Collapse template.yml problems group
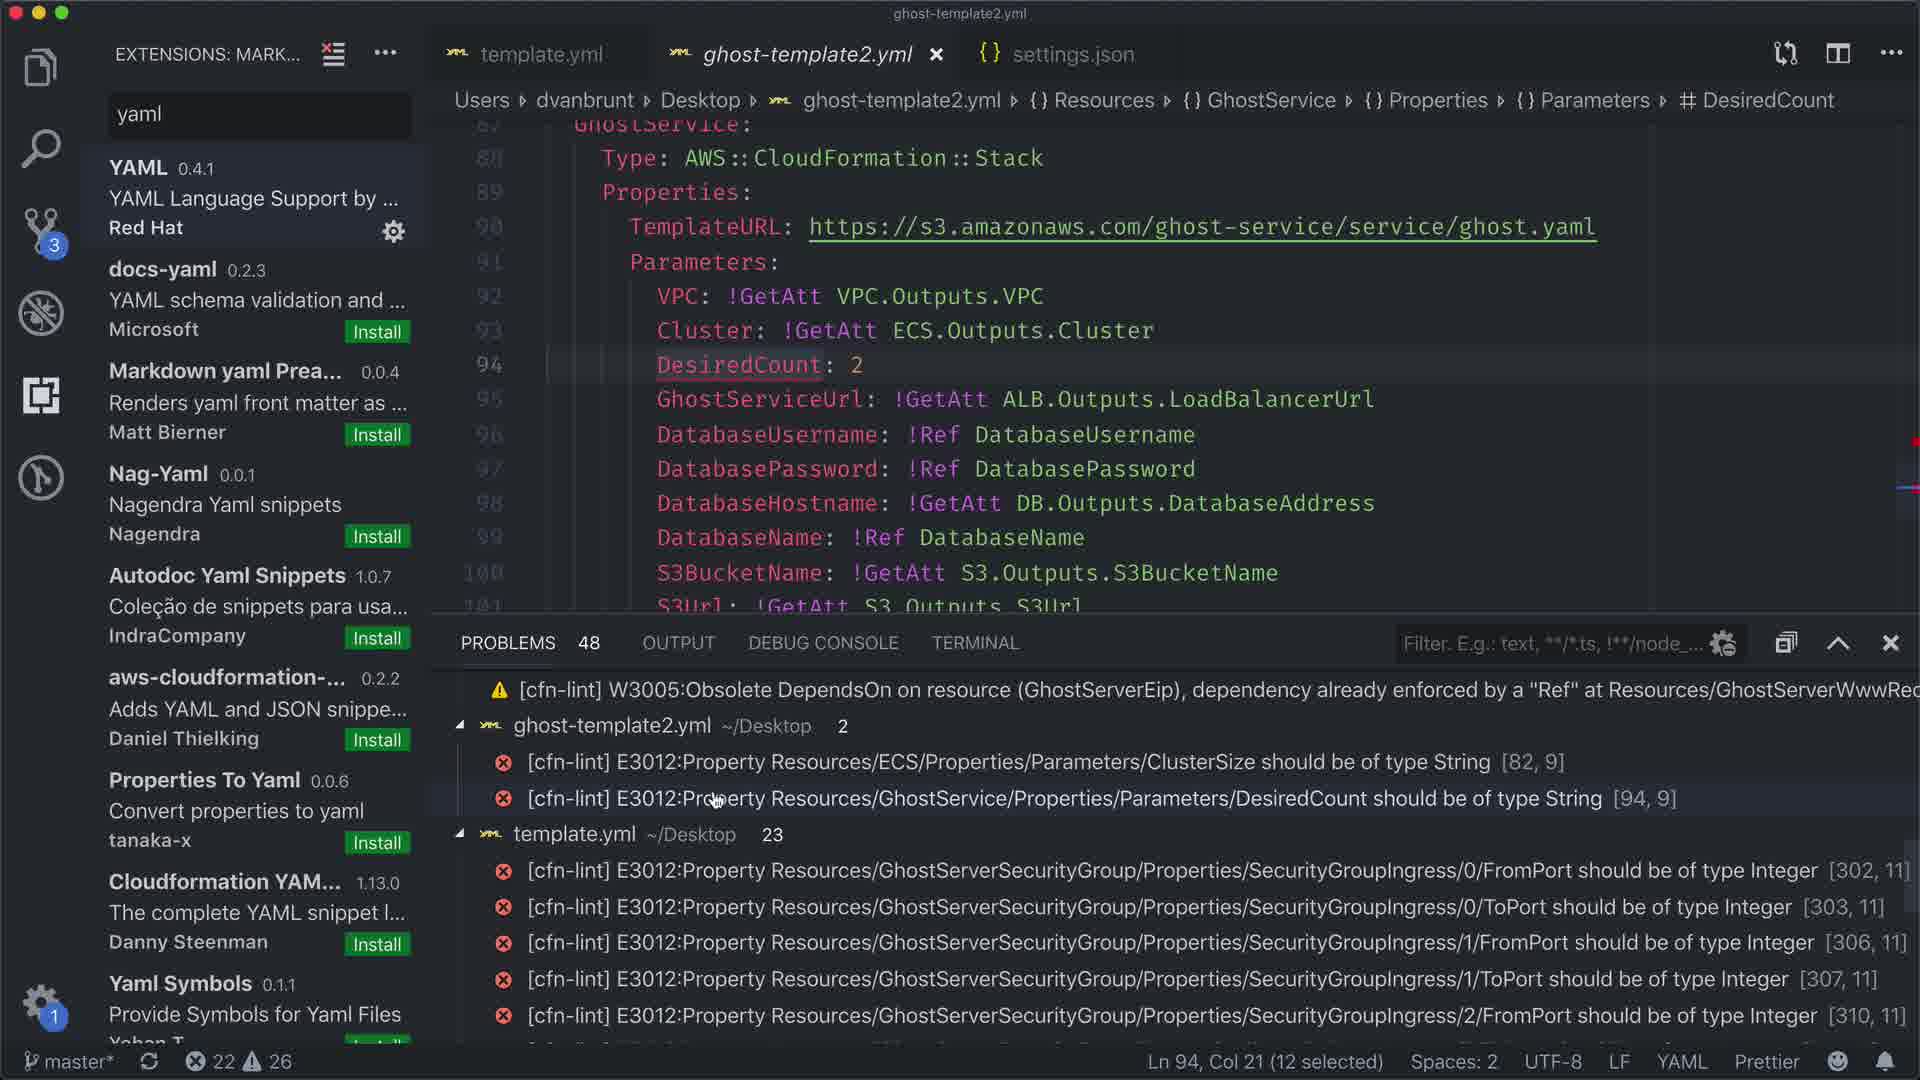Screen dimensions: 1920x1080 (x=460, y=834)
